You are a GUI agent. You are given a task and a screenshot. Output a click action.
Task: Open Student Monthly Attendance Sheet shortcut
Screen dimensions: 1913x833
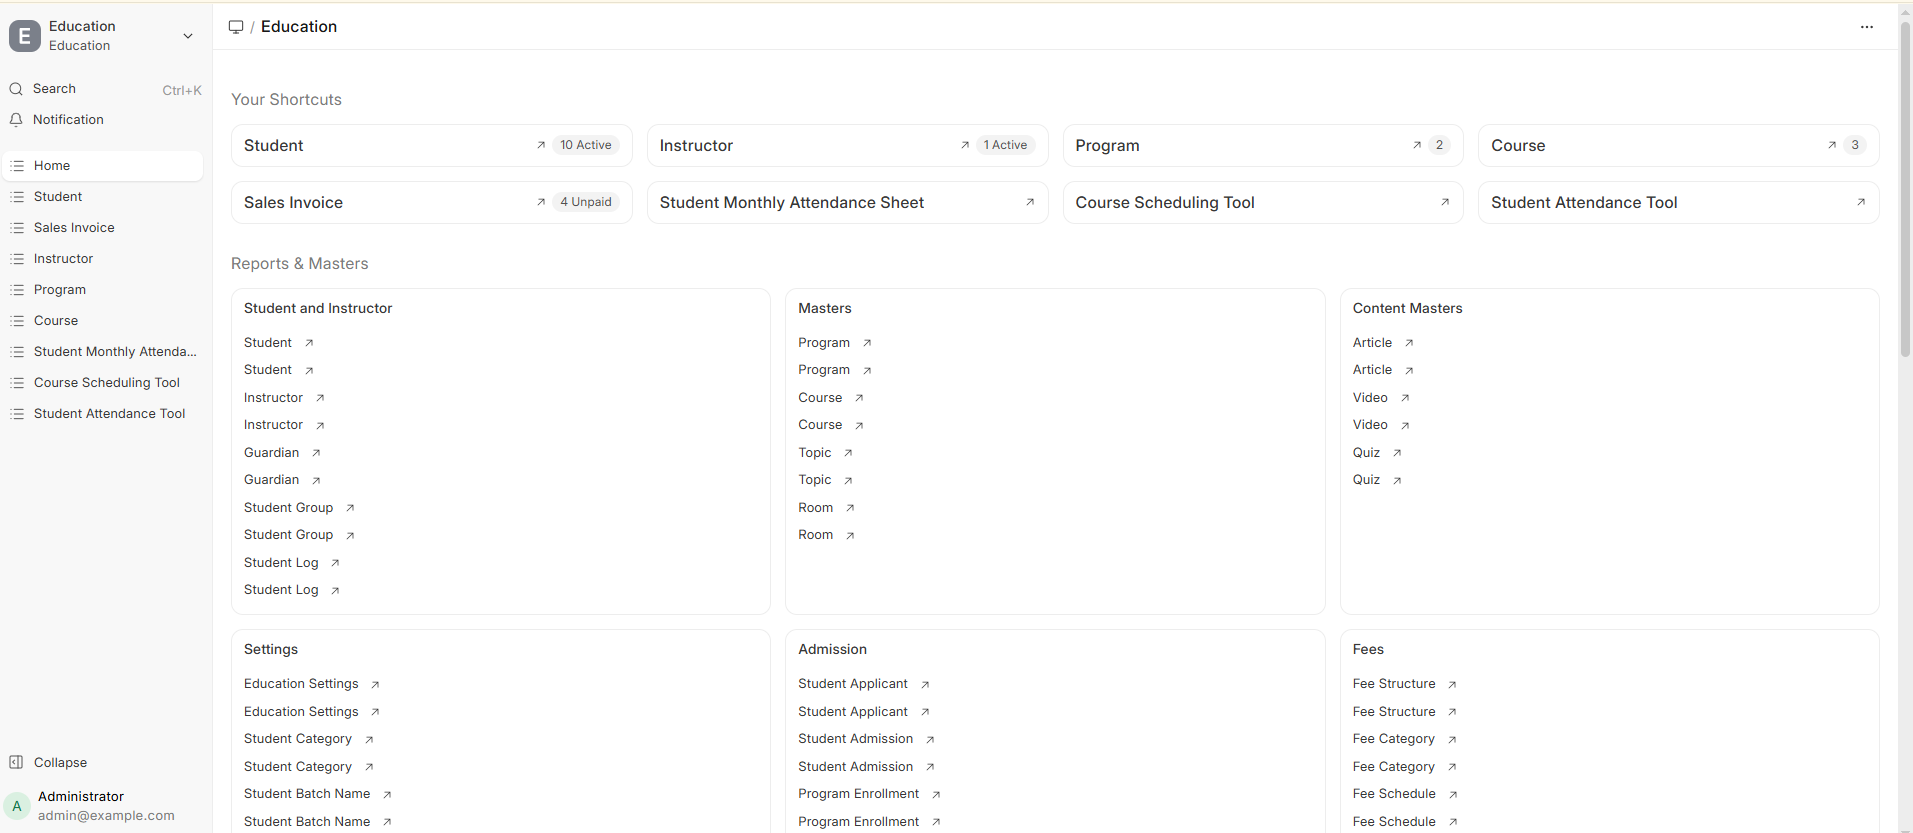(791, 203)
